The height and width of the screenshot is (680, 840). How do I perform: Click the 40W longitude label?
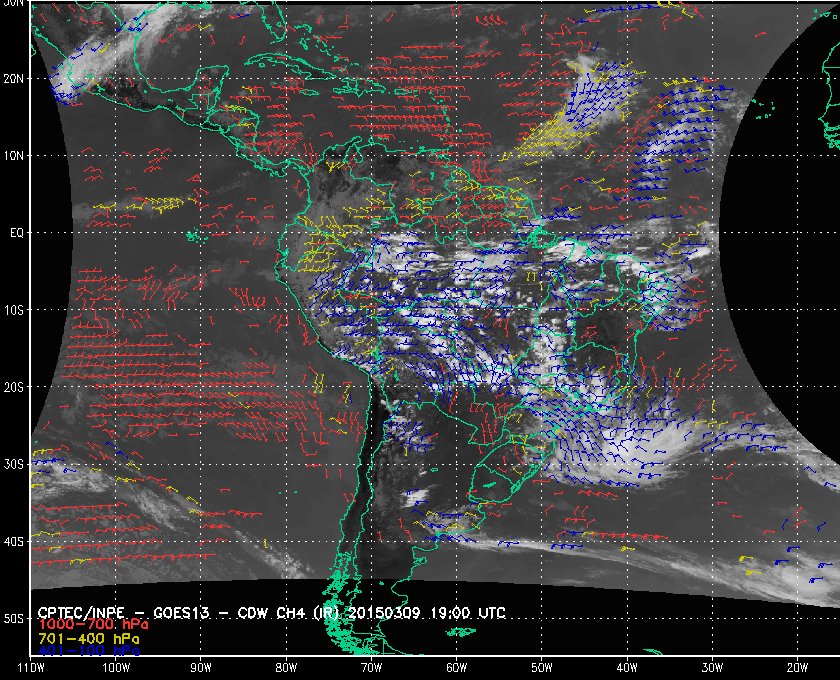coord(627,668)
